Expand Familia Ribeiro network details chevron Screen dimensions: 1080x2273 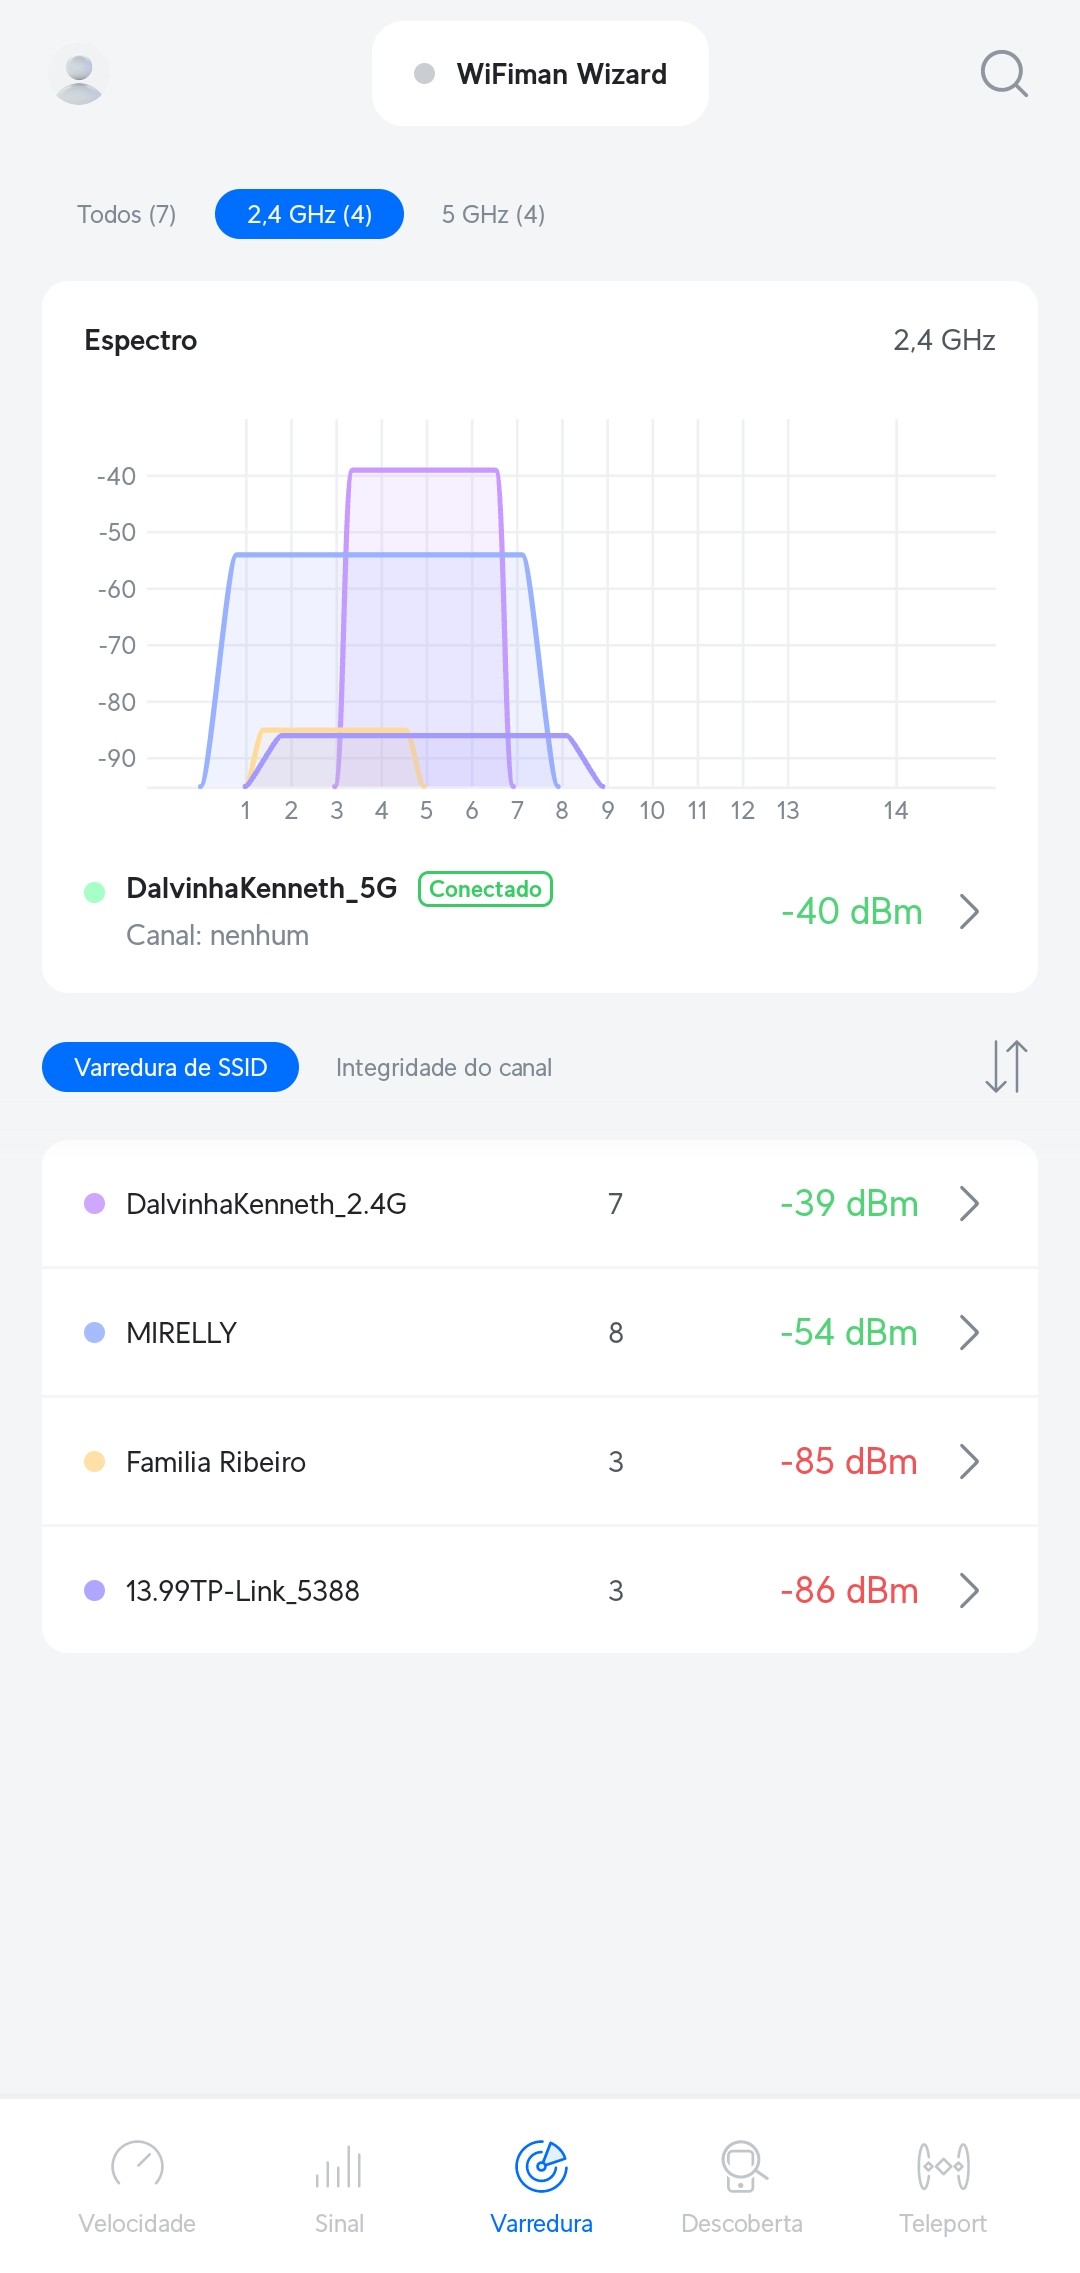pos(968,1461)
